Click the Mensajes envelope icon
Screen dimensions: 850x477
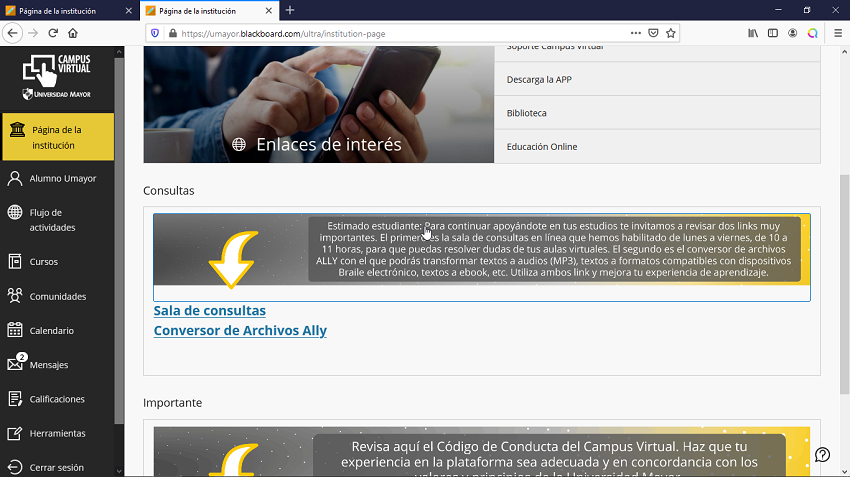tap(15, 364)
